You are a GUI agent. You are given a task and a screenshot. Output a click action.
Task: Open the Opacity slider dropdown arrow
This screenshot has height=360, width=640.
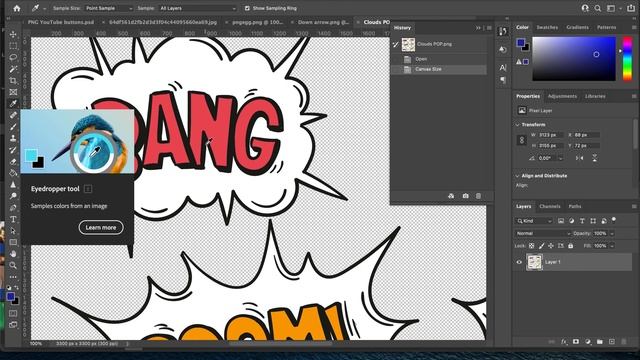(612, 233)
